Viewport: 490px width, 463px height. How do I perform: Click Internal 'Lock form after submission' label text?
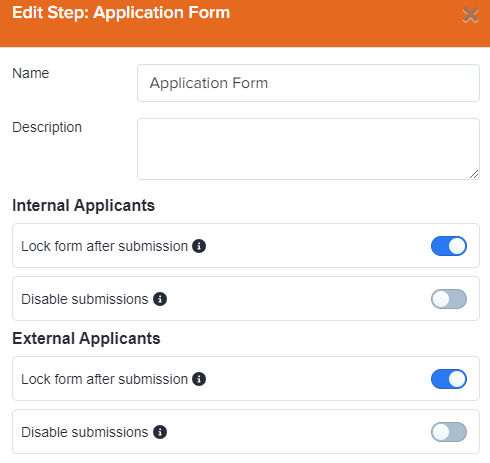pyautogui.click(x=104, y=246)
